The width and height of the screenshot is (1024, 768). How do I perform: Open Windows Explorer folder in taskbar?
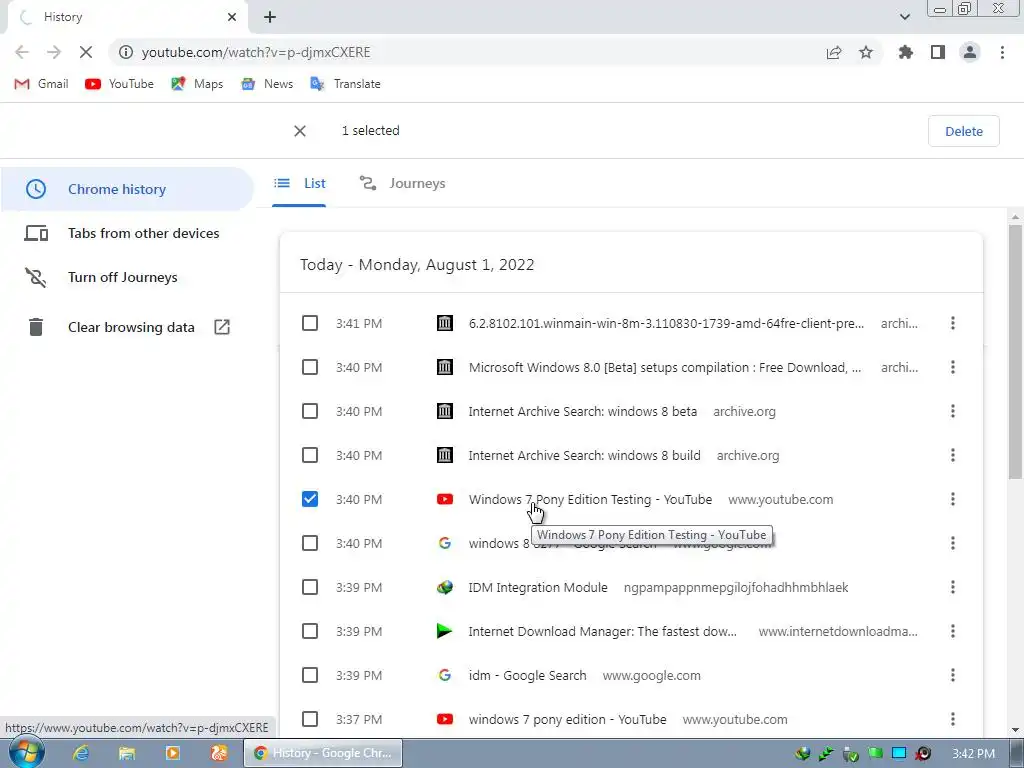tap(127, 753)
